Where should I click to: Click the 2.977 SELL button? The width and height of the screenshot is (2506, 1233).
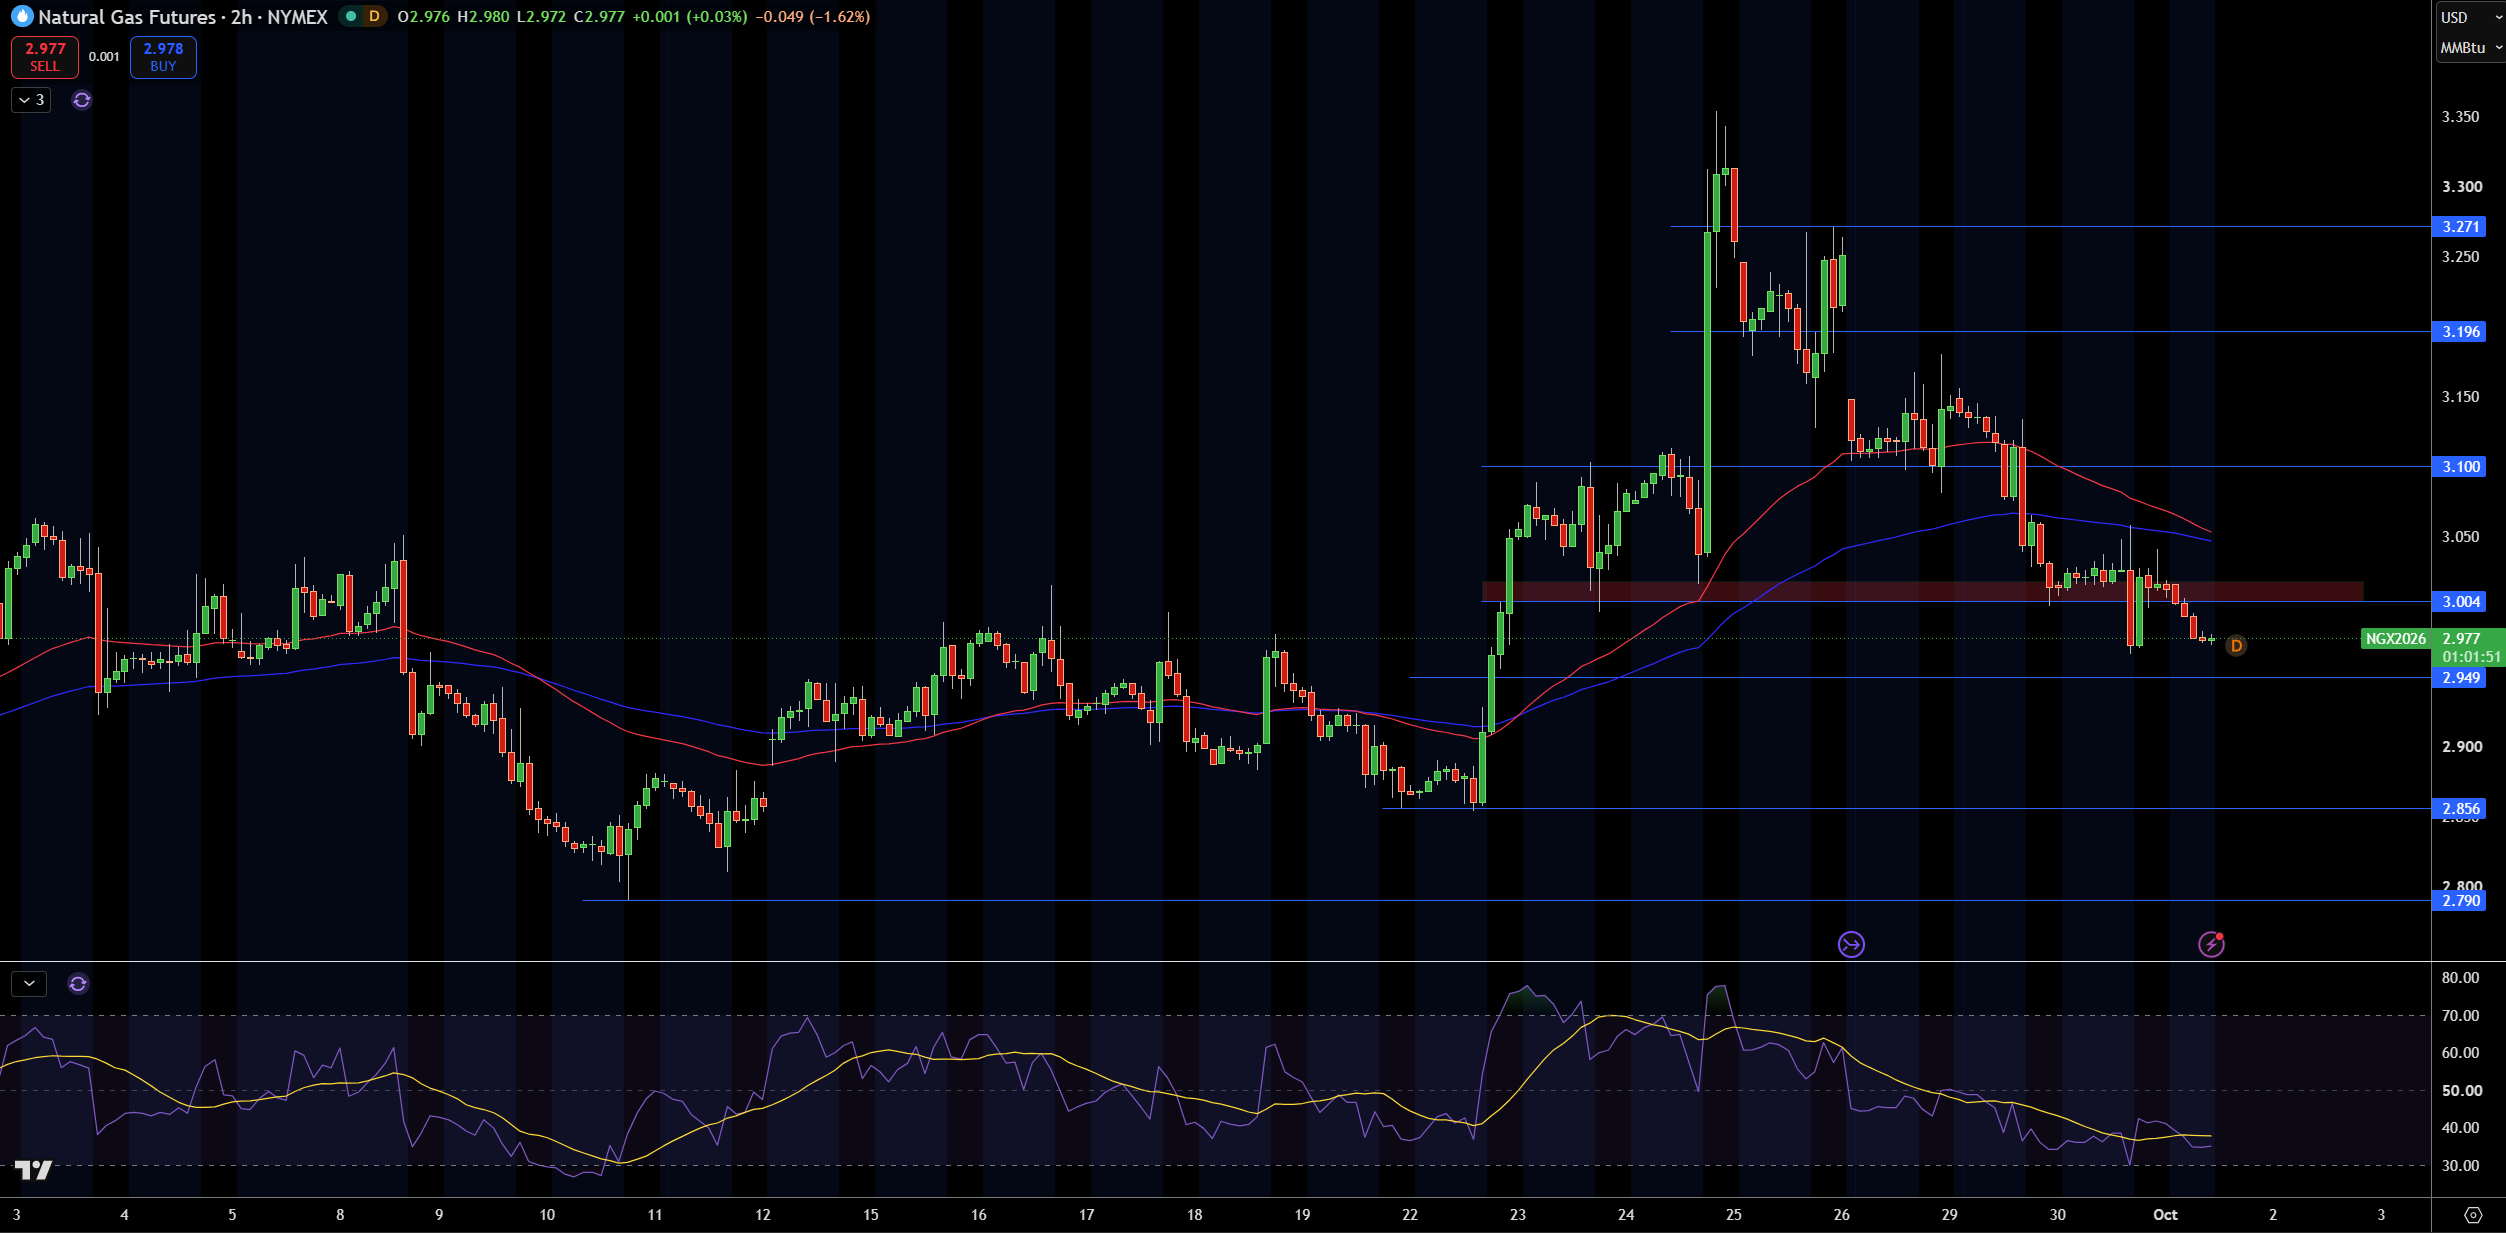(45, 57)
